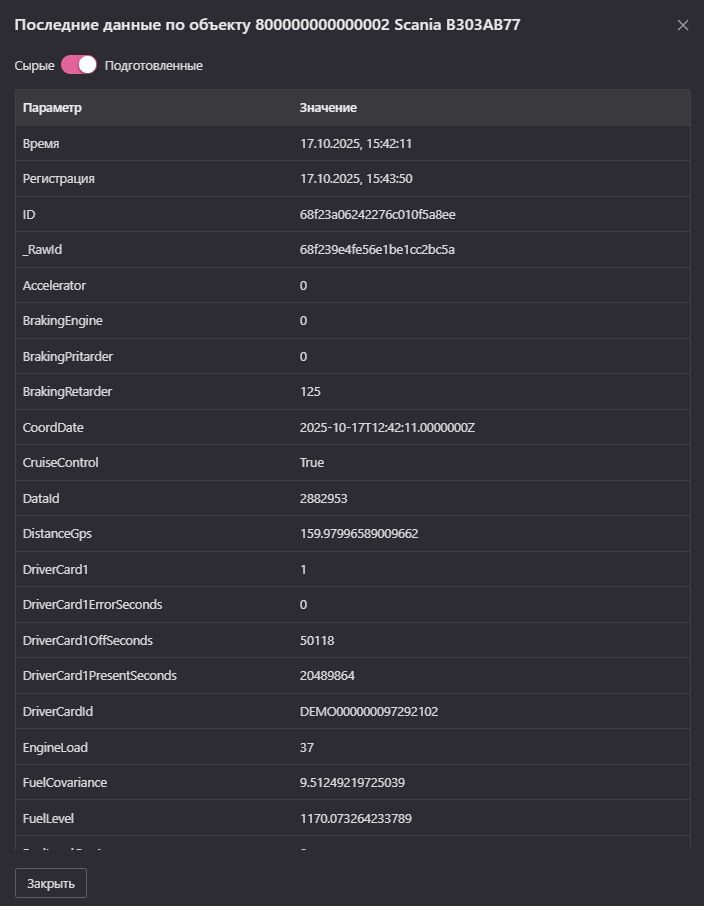Click the DataId value 2882953
Viewport: 704px width, 906px height.
(323, 499)
